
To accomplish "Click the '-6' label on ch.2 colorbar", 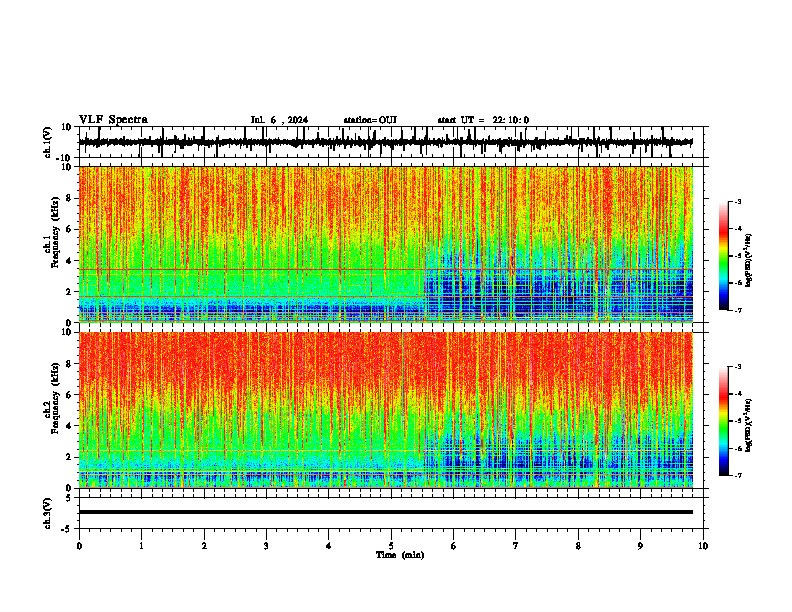I will pos(738,448).
